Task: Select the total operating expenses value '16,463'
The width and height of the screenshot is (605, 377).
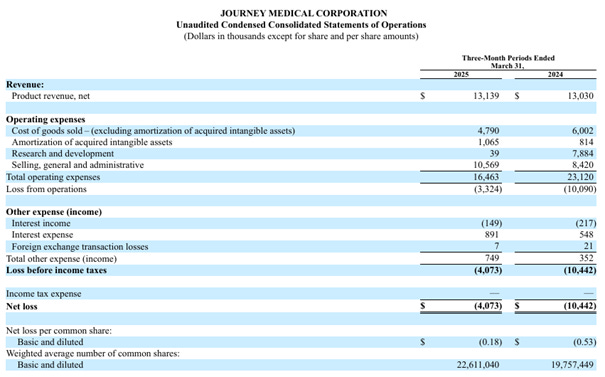Action: [x=486, y=177]
